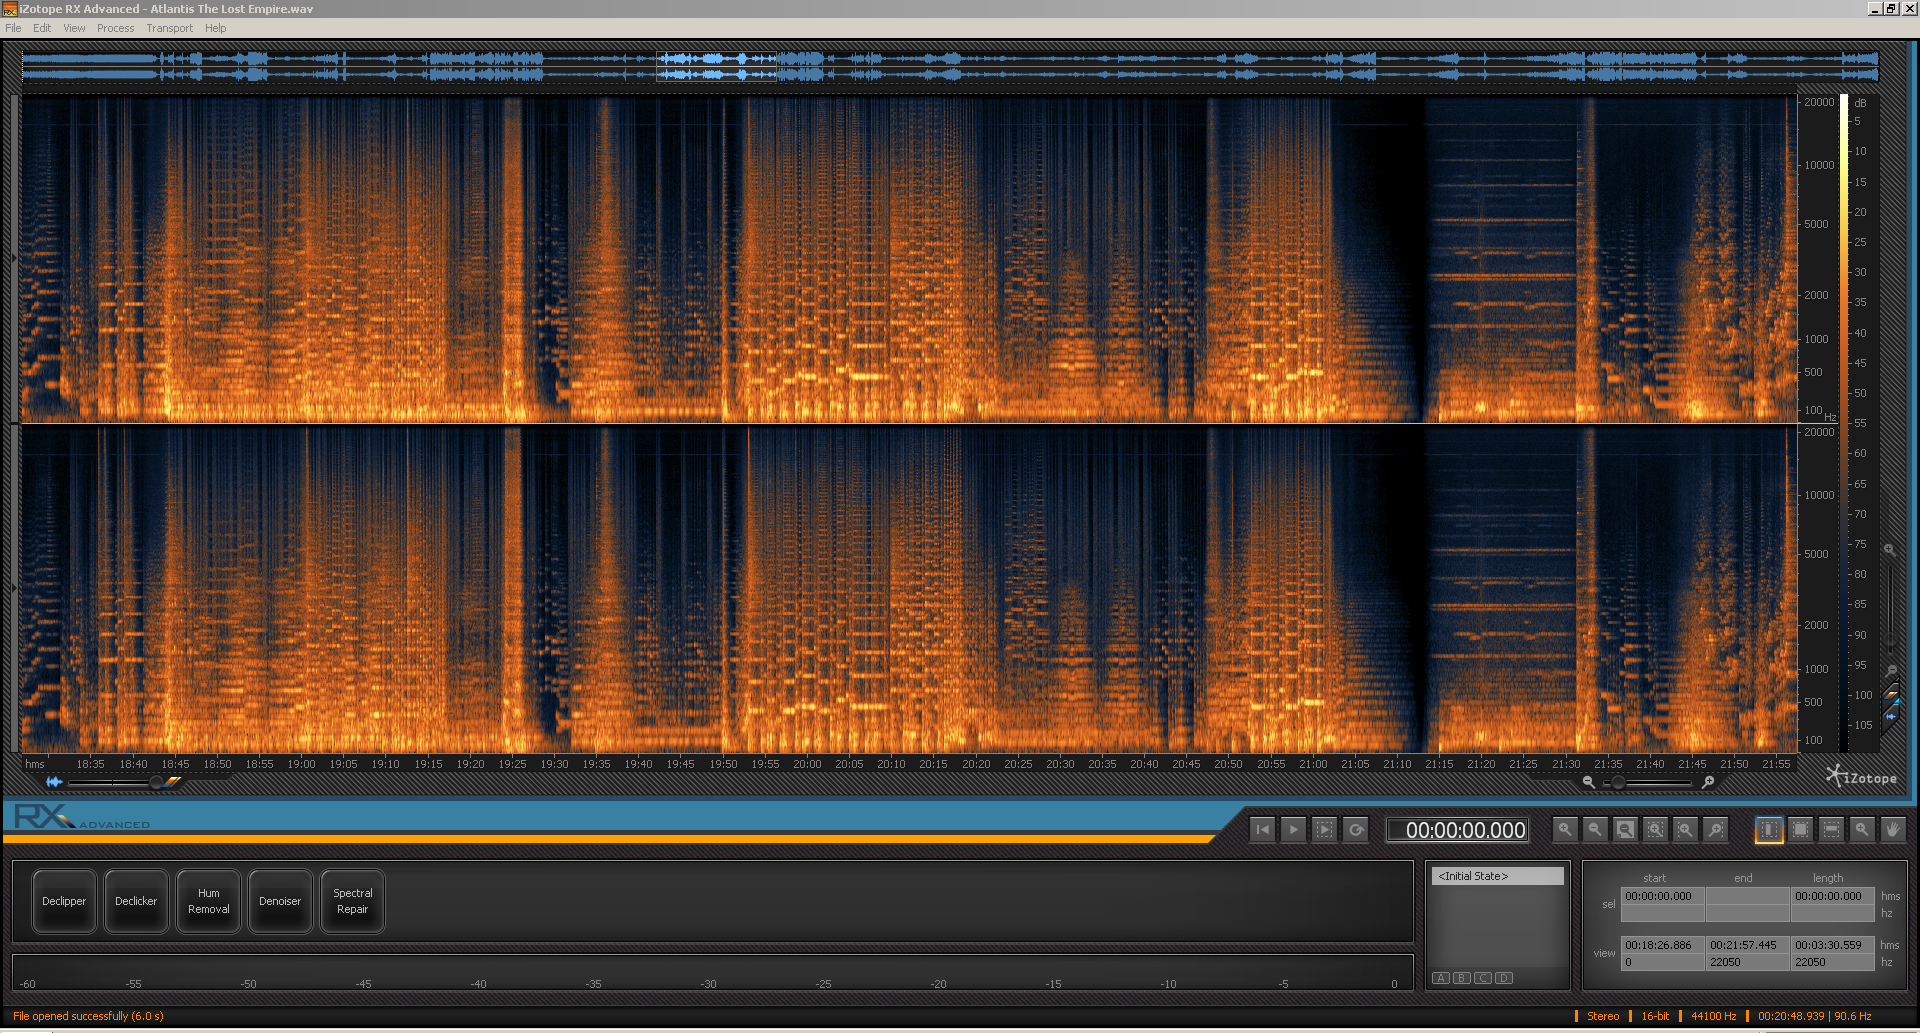
Task: Click the rewind to start button
Action: point(1262,830)
